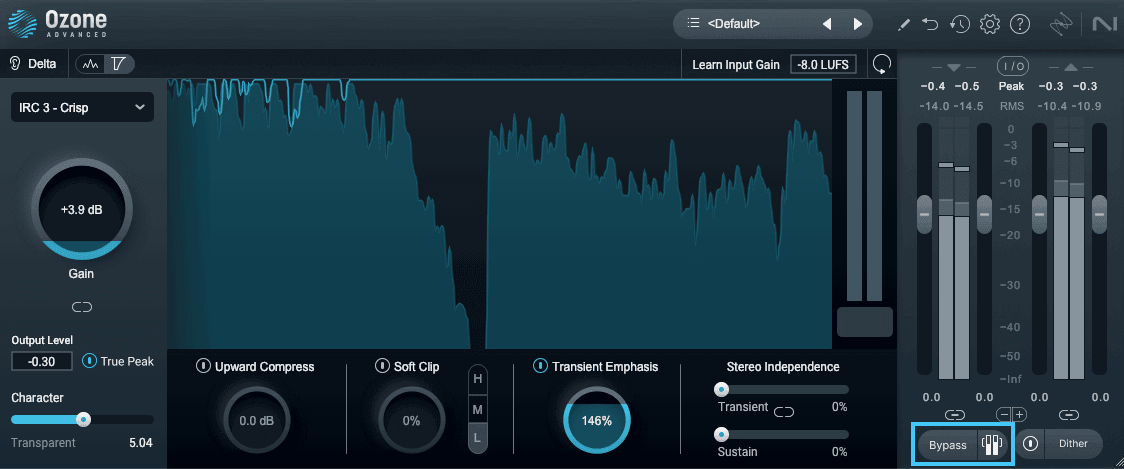Click the Character value 5.04

pos(140,443)
